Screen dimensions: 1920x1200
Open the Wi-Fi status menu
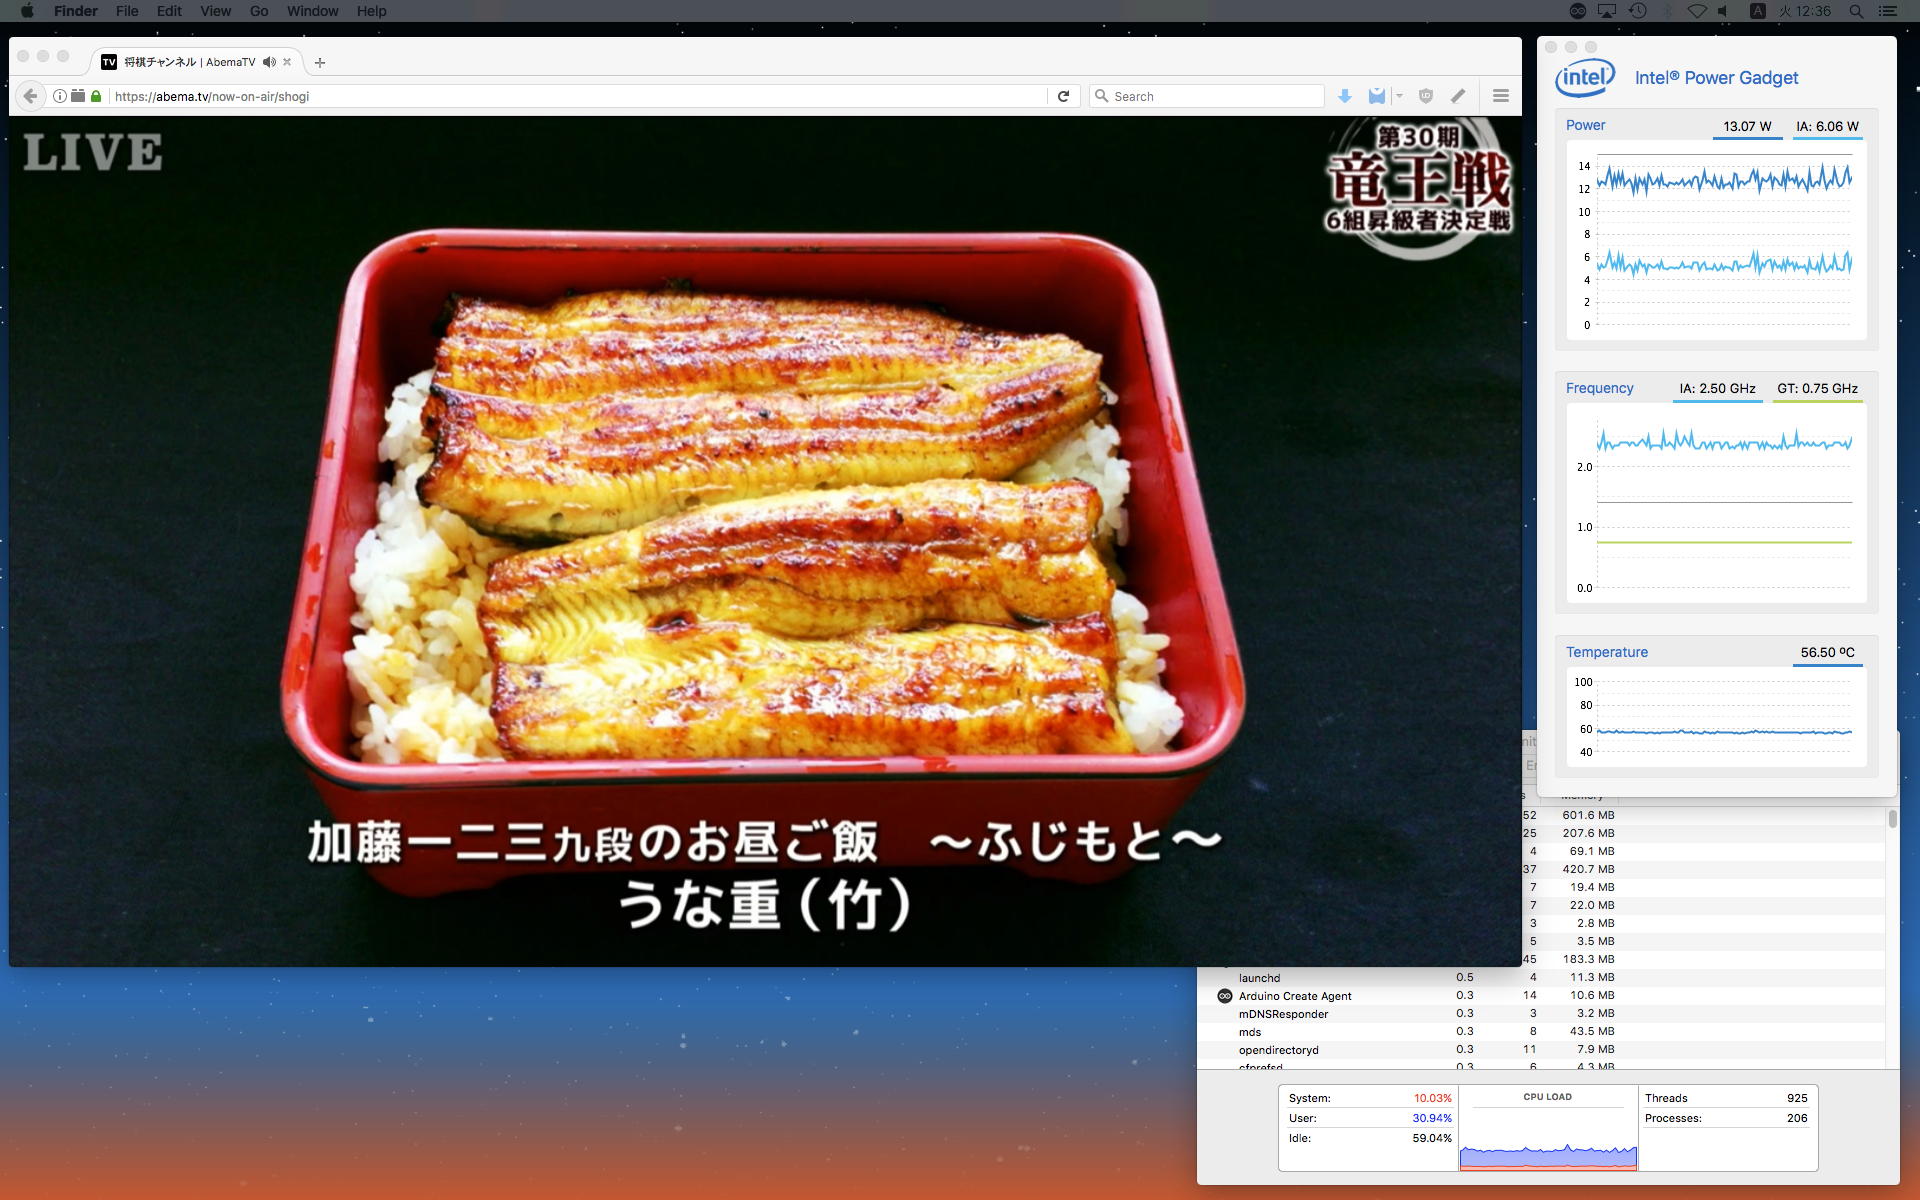pyautogui.click(x=1697, y=11)
